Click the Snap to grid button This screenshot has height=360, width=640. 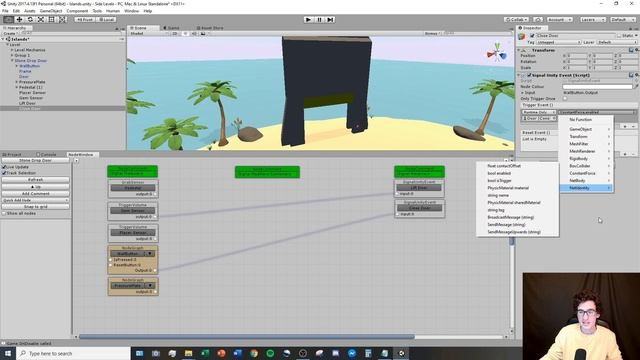(x=36, y=207)
